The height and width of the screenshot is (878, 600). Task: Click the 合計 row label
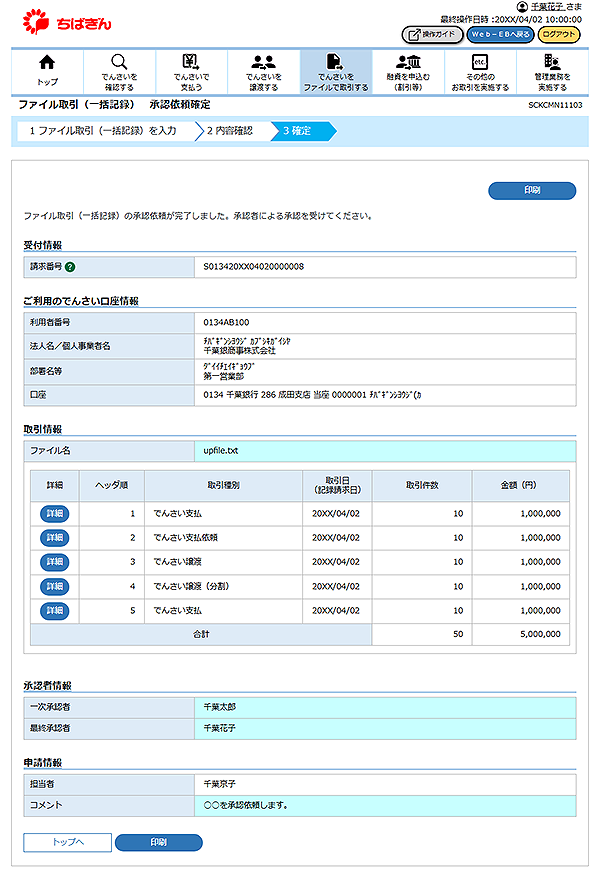(201, 634)
